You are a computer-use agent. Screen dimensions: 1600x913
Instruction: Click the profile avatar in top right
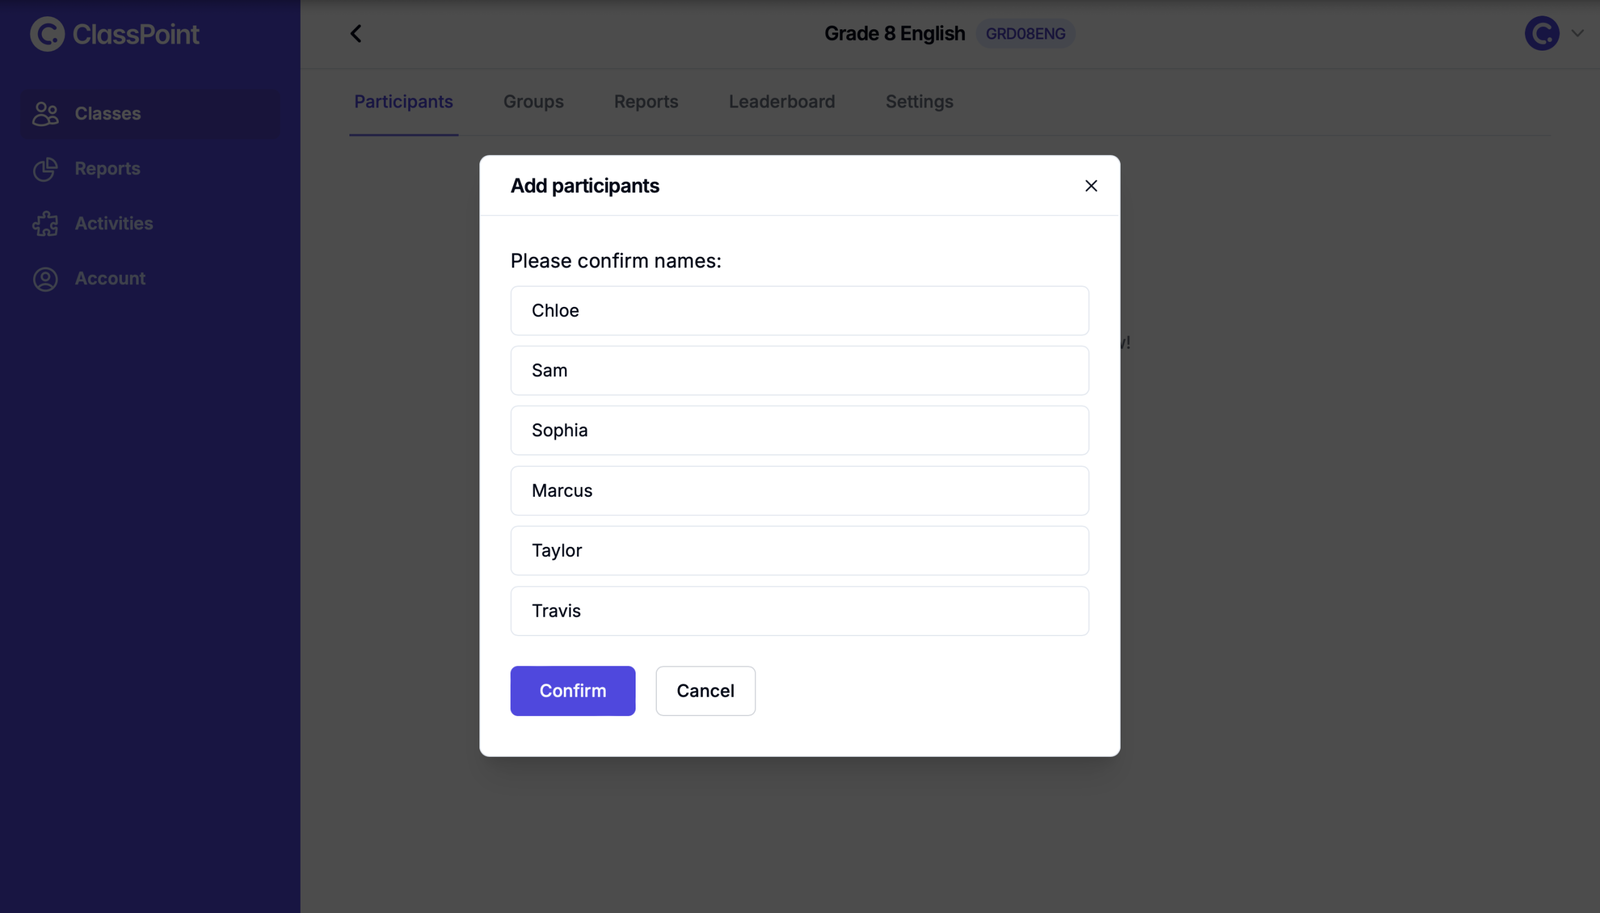1541,34
